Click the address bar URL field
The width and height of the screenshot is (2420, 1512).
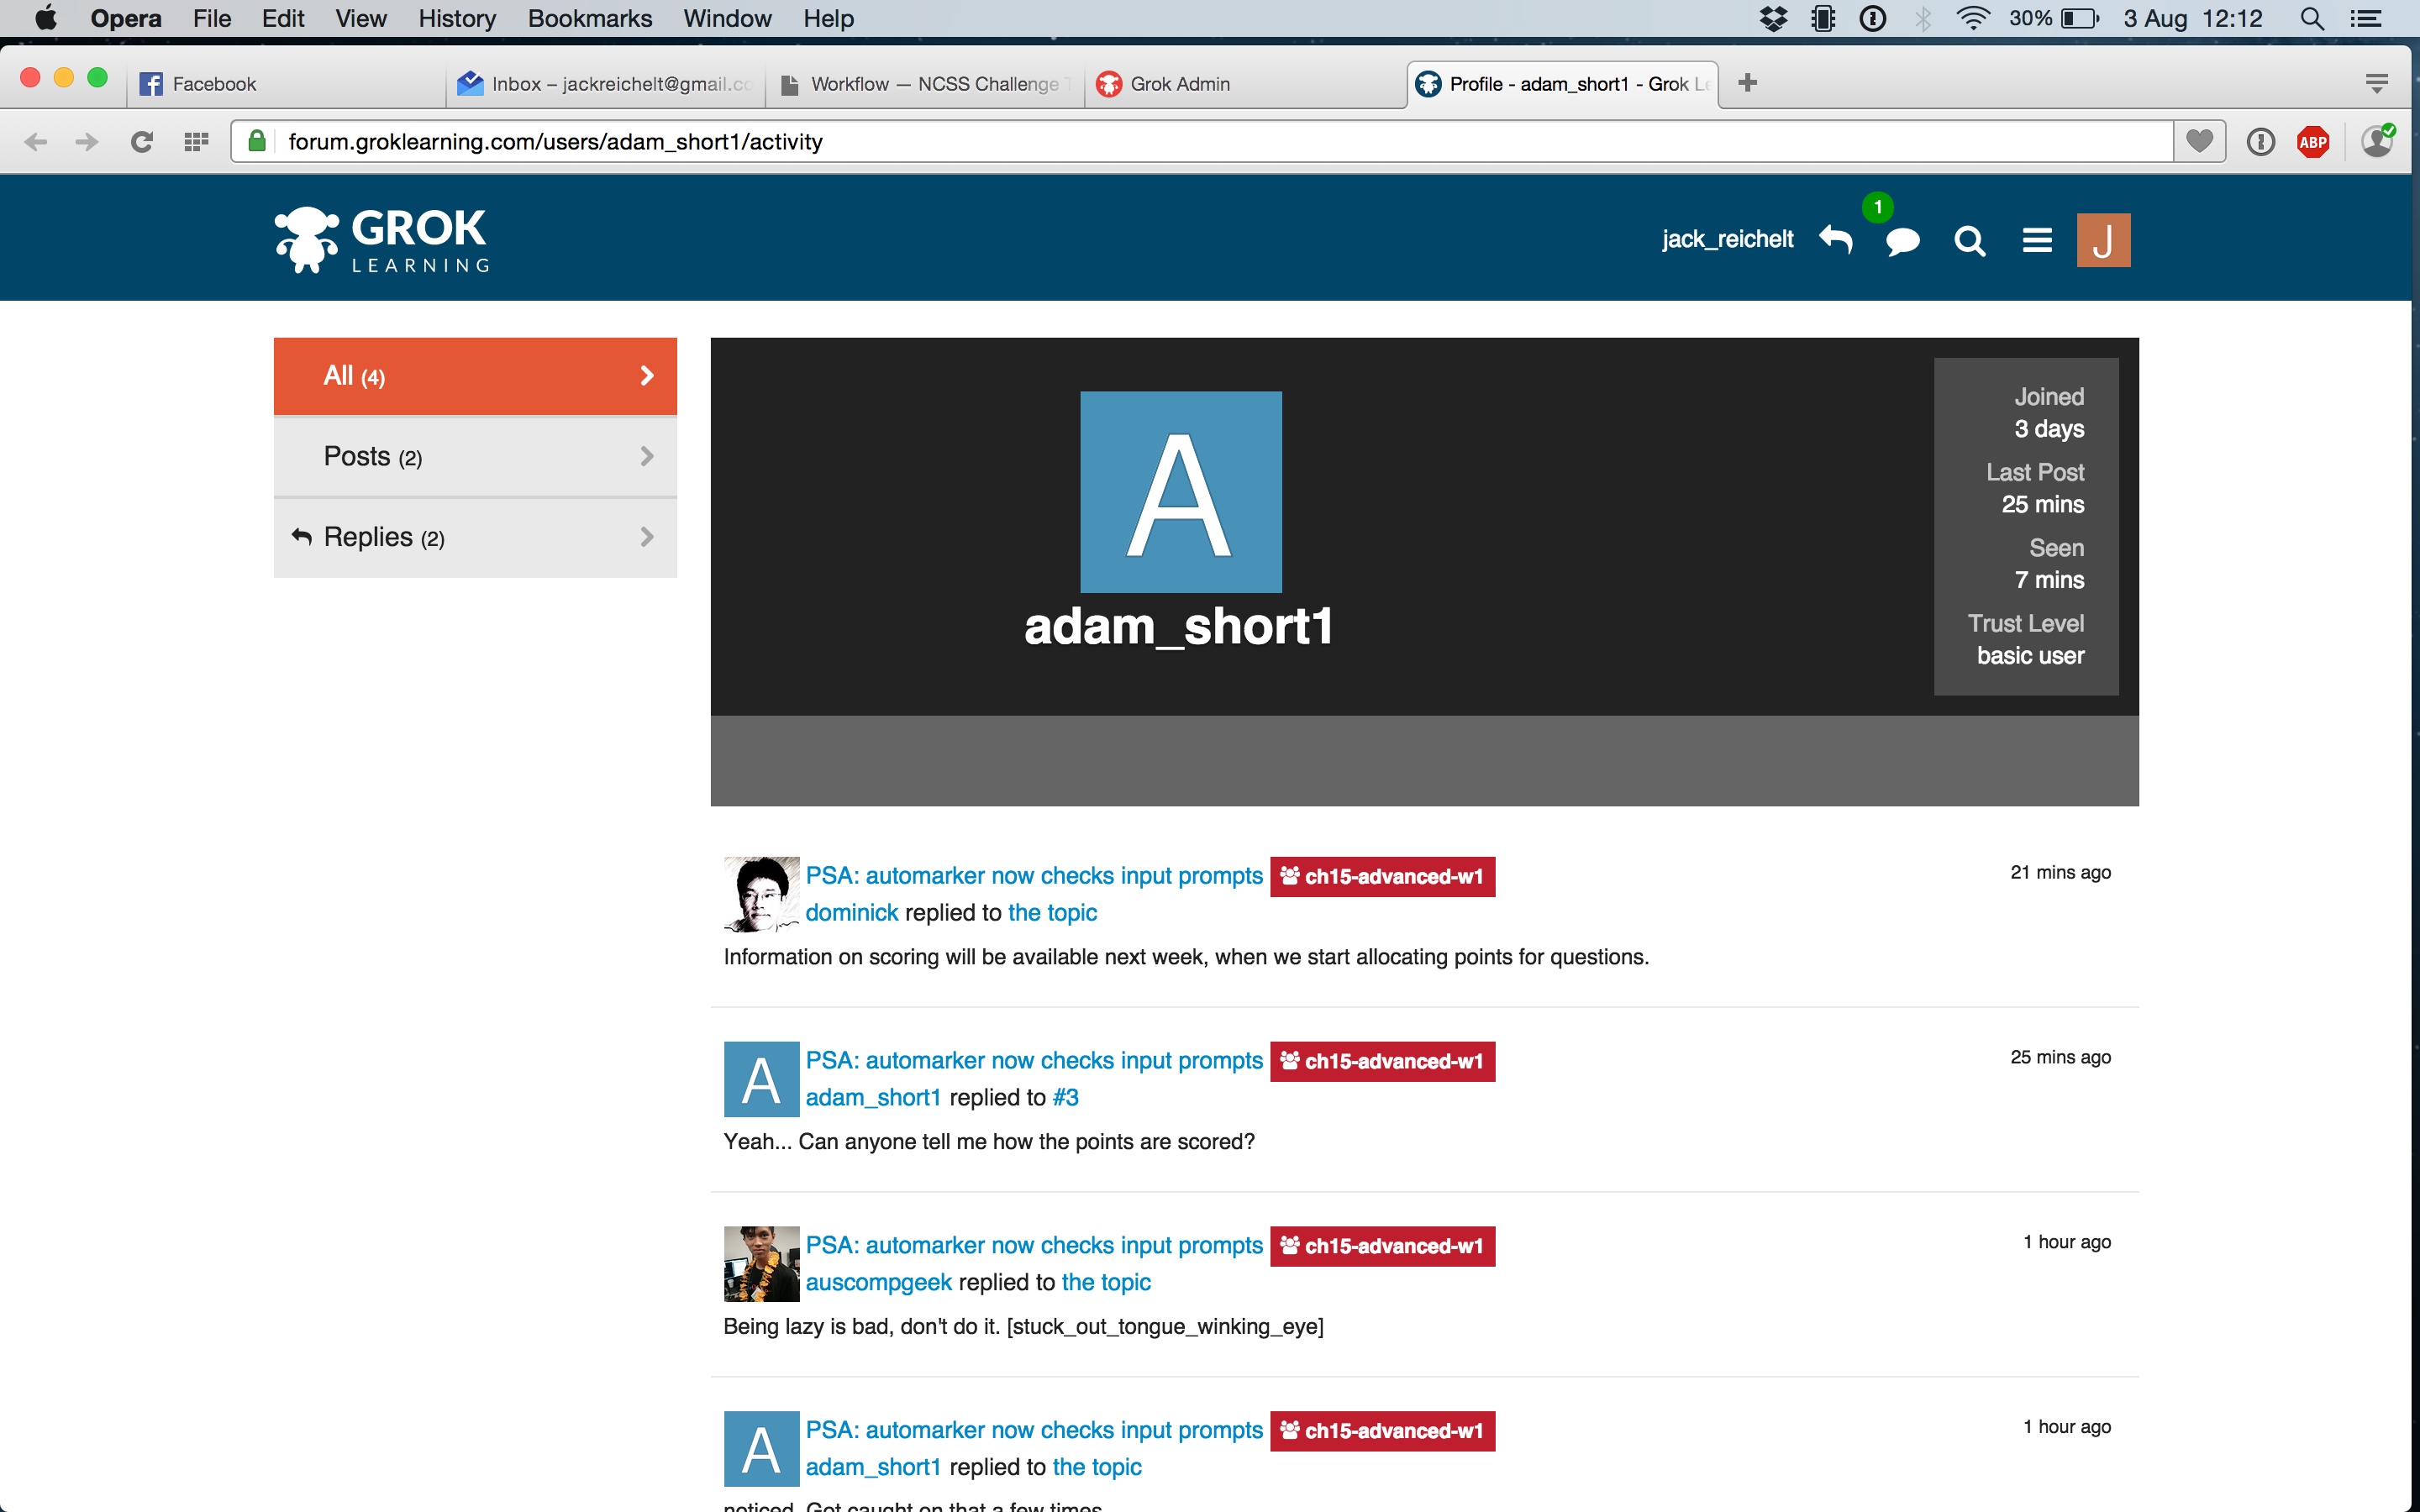pyautogui.click(x=1200, y=142)
